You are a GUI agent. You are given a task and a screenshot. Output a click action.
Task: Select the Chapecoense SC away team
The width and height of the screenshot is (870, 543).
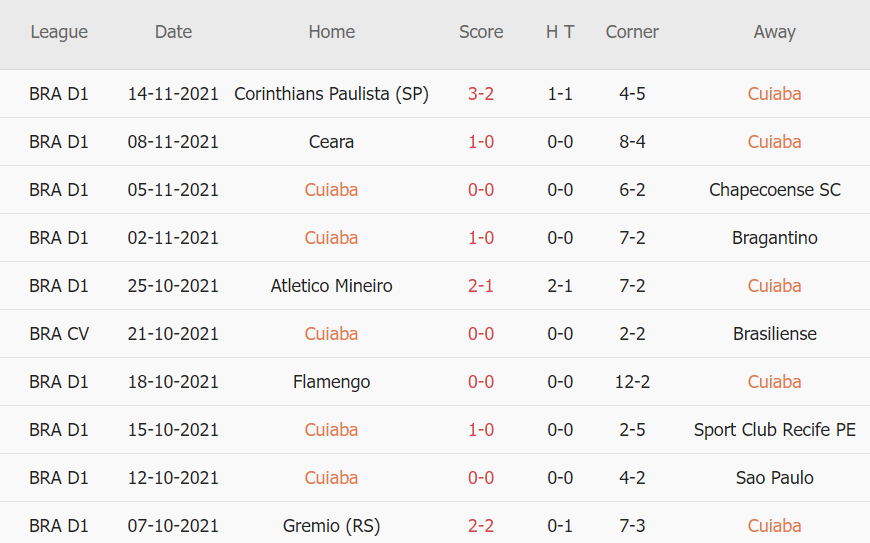[774, 190]
